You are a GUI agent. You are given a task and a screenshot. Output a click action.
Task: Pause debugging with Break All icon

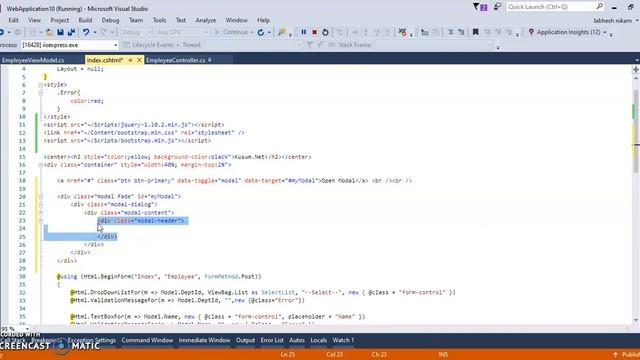(303, 32)
